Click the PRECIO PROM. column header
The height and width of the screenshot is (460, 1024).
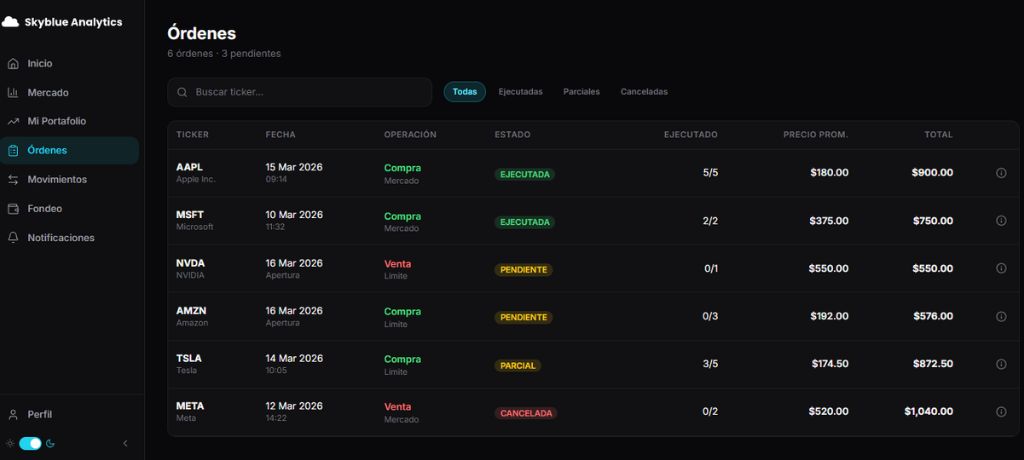click(816, 135)
